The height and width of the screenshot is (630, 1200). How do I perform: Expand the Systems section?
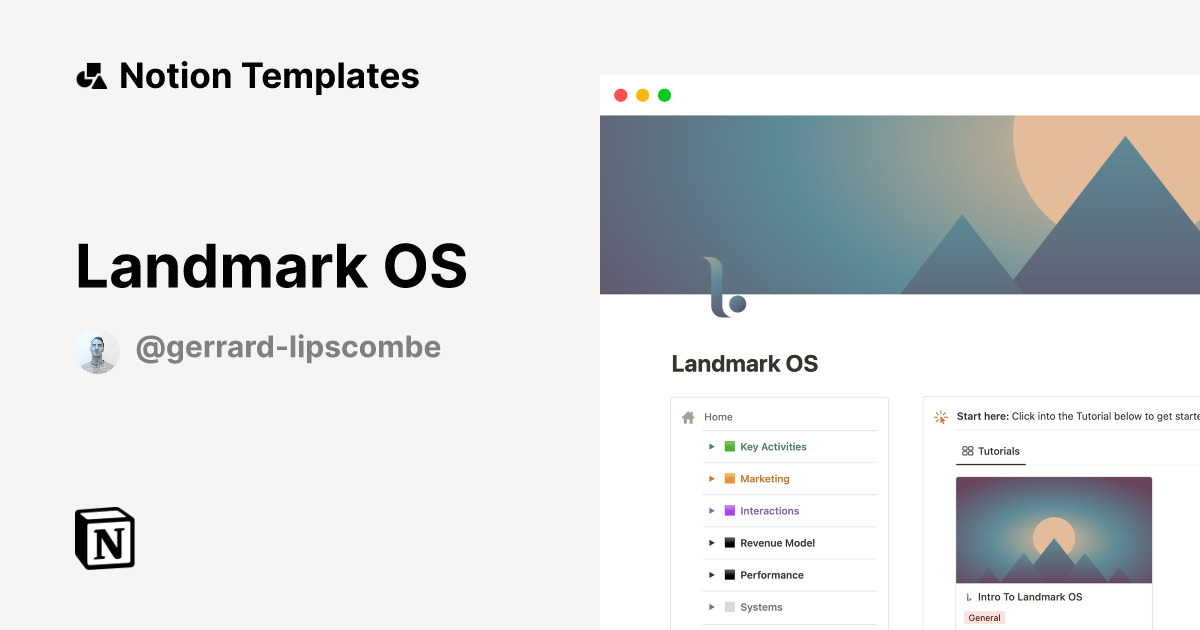tap(712, 606)
